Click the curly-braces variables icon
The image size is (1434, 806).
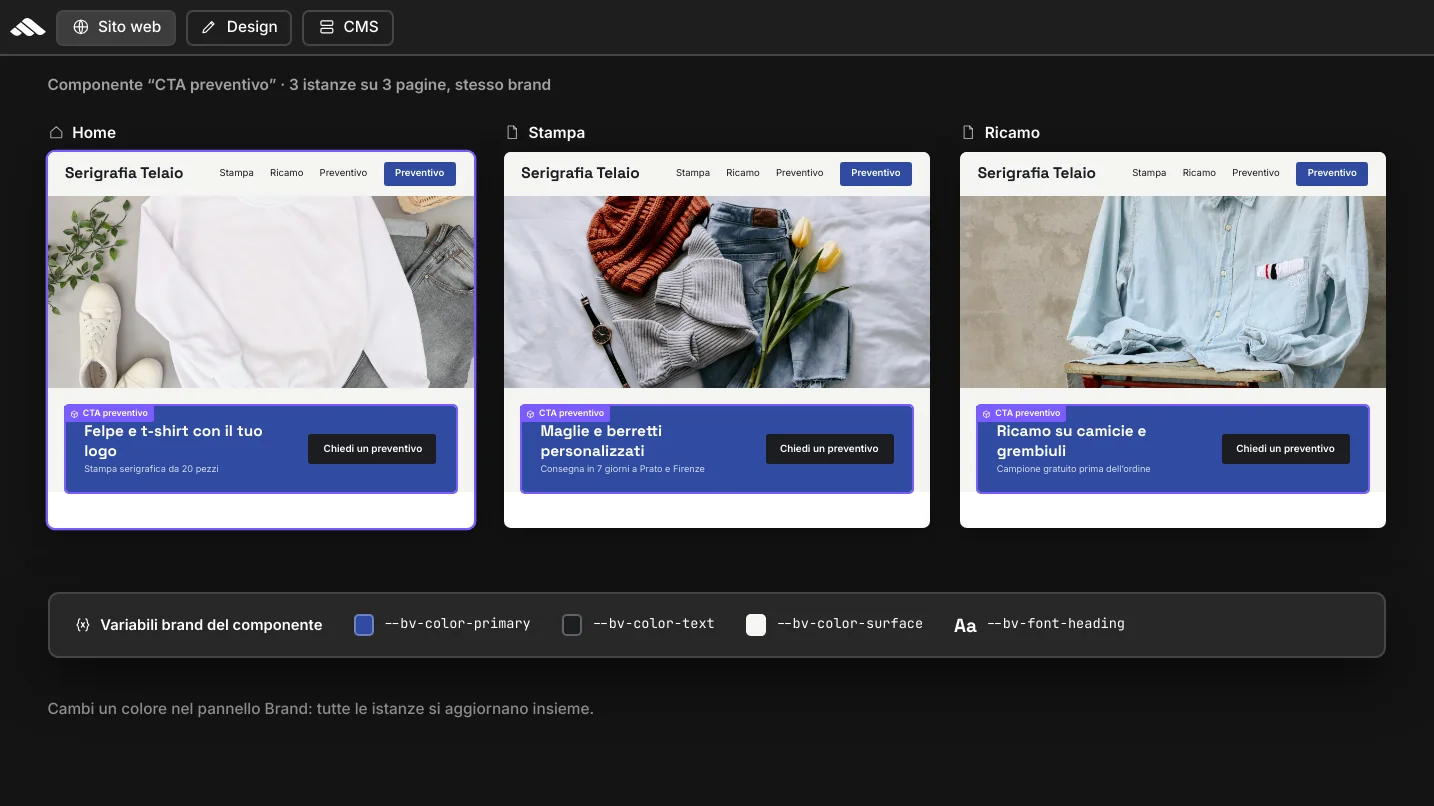pyautogui.click(x=83, y=625)
